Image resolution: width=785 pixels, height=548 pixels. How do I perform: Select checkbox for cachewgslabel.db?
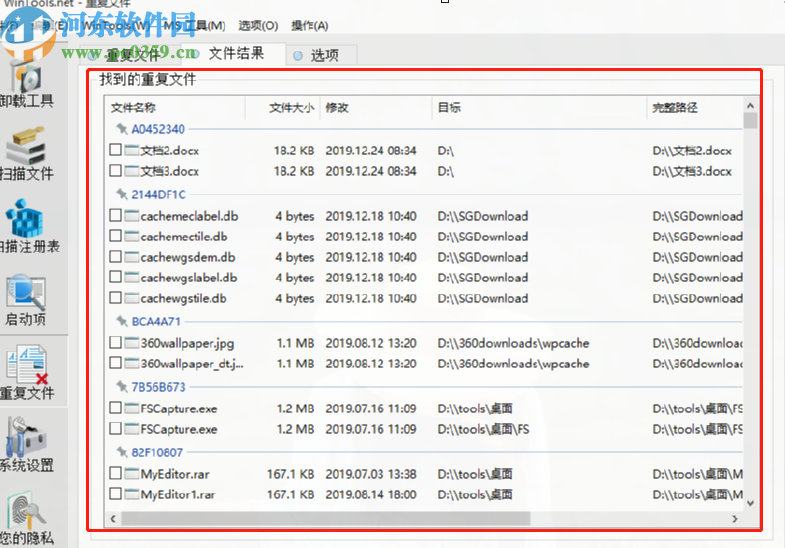pos(116,277)
